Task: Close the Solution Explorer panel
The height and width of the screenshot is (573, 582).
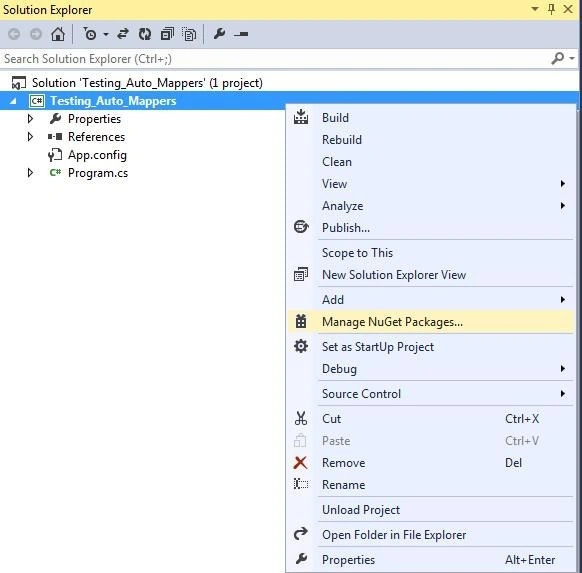Action: [x=568, y=9]
